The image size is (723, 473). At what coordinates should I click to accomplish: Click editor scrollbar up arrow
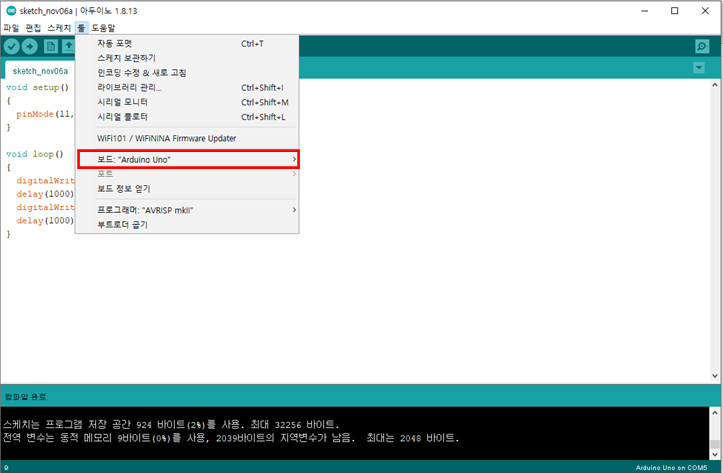pyautogui.click(x=715, y=85)
